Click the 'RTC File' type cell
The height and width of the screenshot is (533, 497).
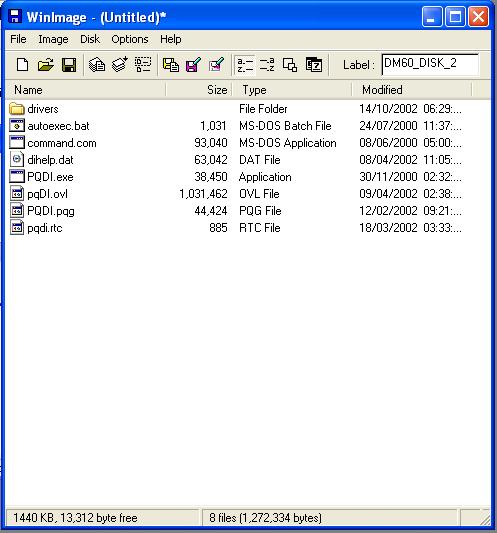pyautogui.click(x=260, y=228)
